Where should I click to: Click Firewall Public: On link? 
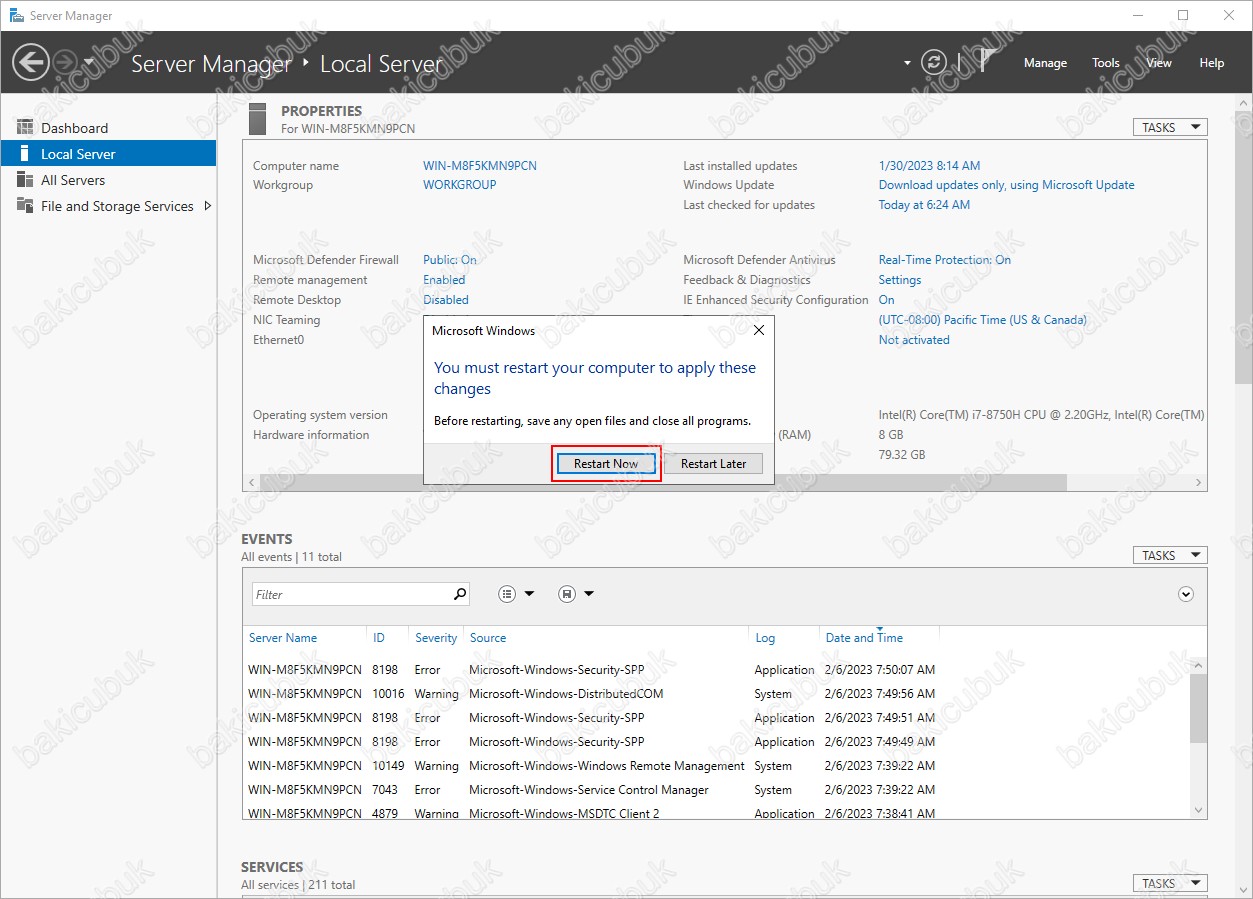(450, 260)
